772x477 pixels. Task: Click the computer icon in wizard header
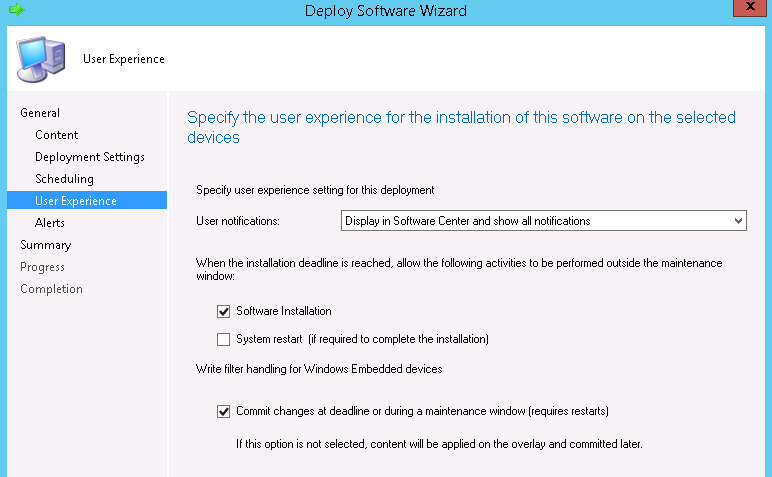click(x=40, y=59)
